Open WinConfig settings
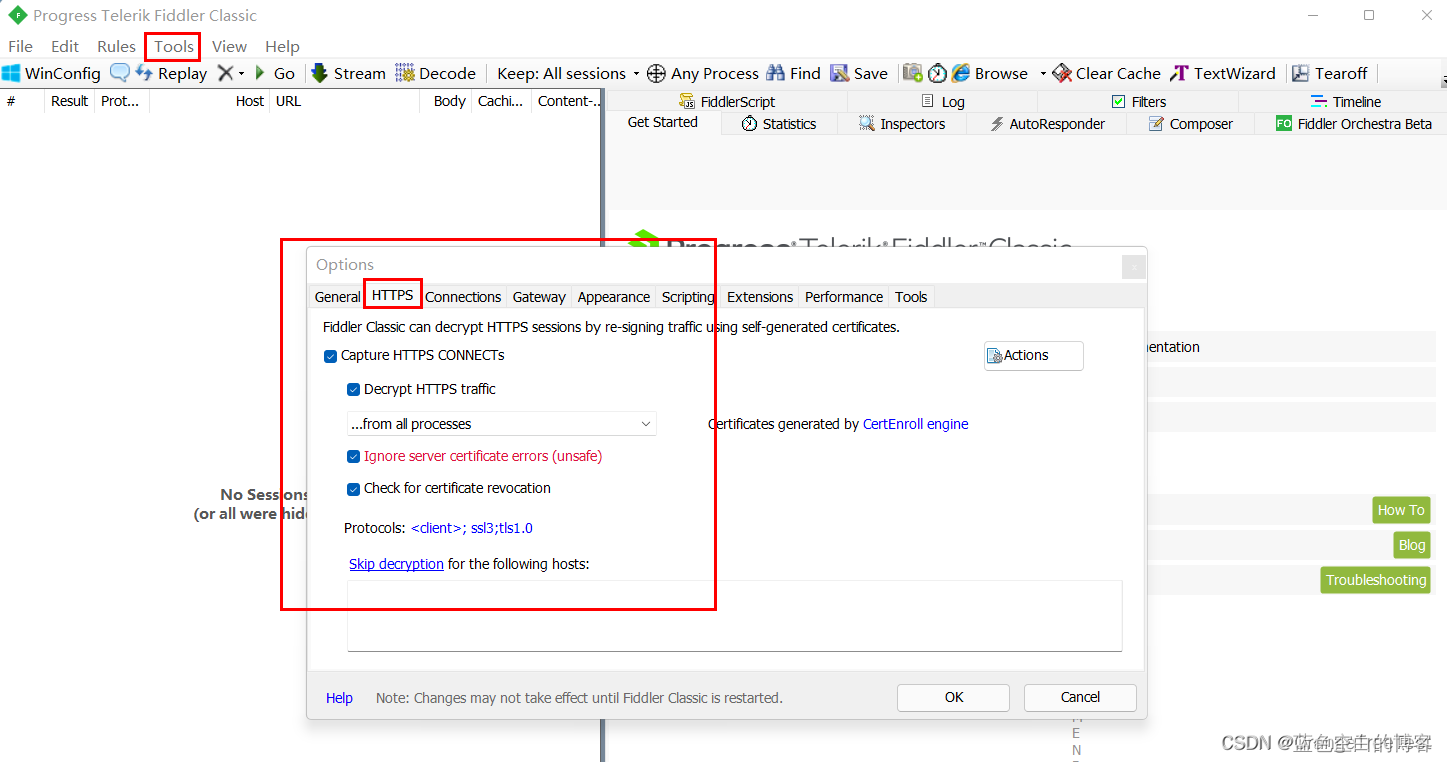This screenshot has width=1447, height=762. pyautogui.click(x=52, y=72)
